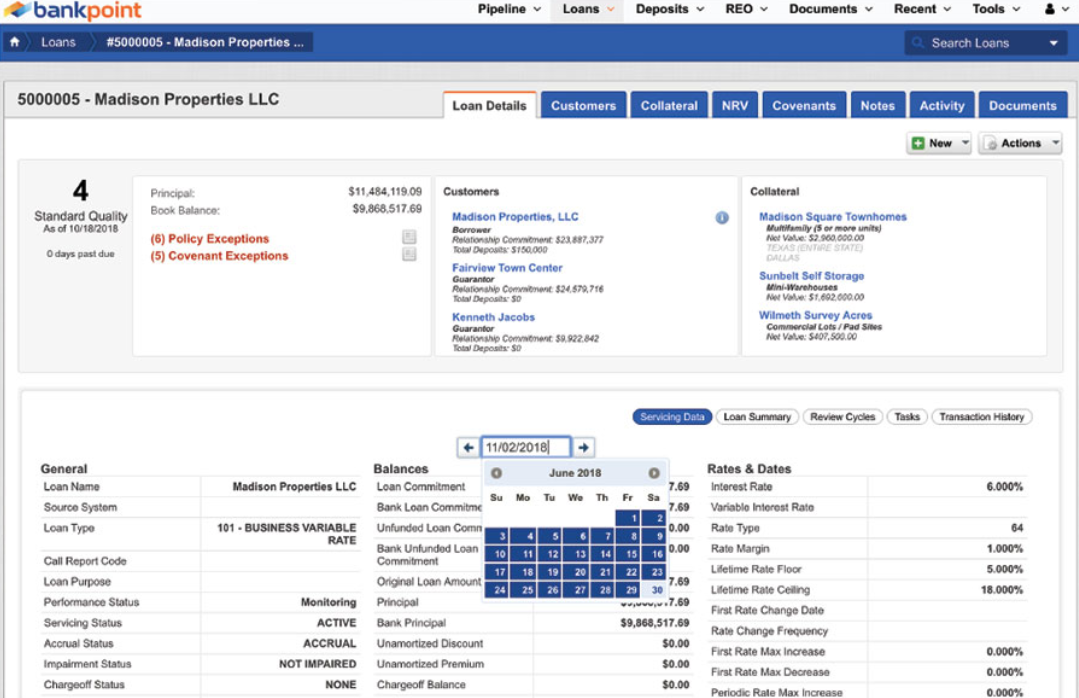Screen dimensions: 1079x698
Task: Open Policy Exceptions note icon
Action: [409, 237]
